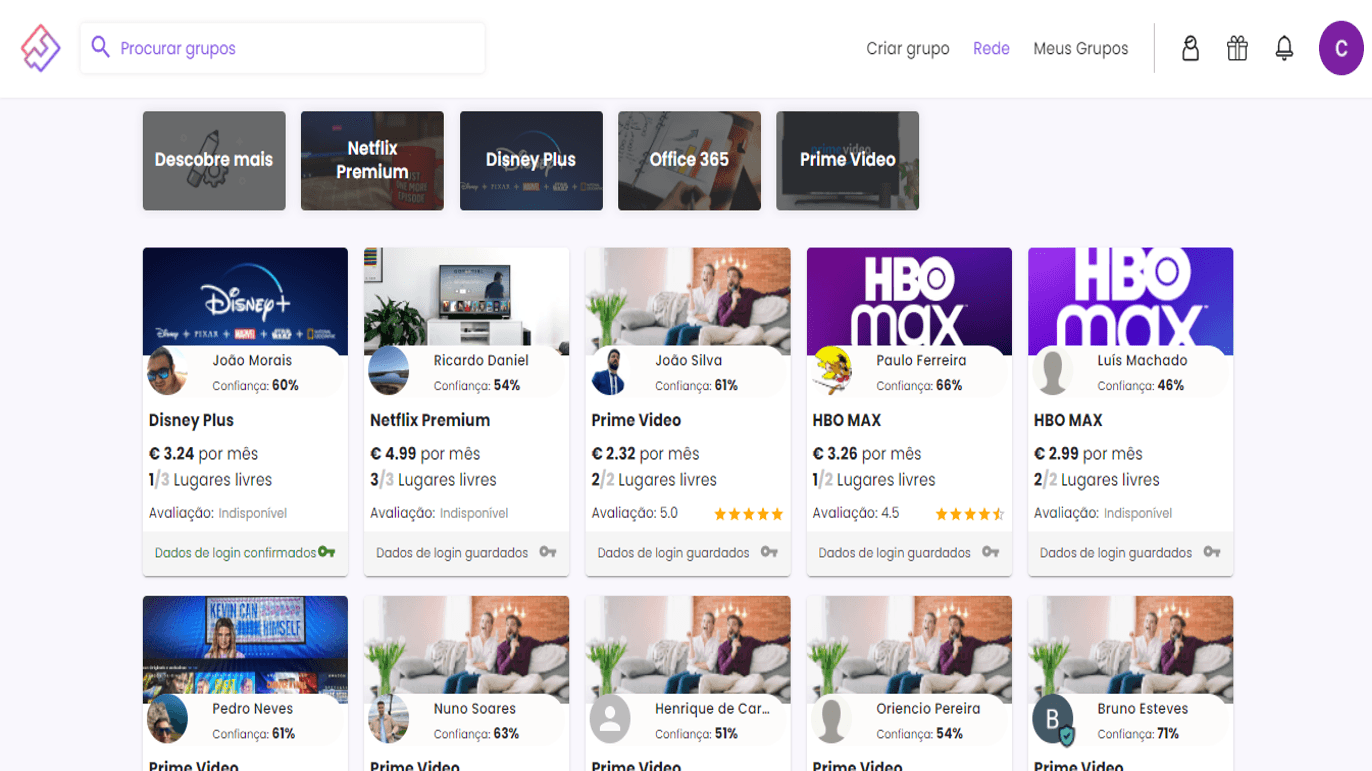The image size is (1372, 771).
Task: Click the search magnifier icon
Action: click(100, 47)
